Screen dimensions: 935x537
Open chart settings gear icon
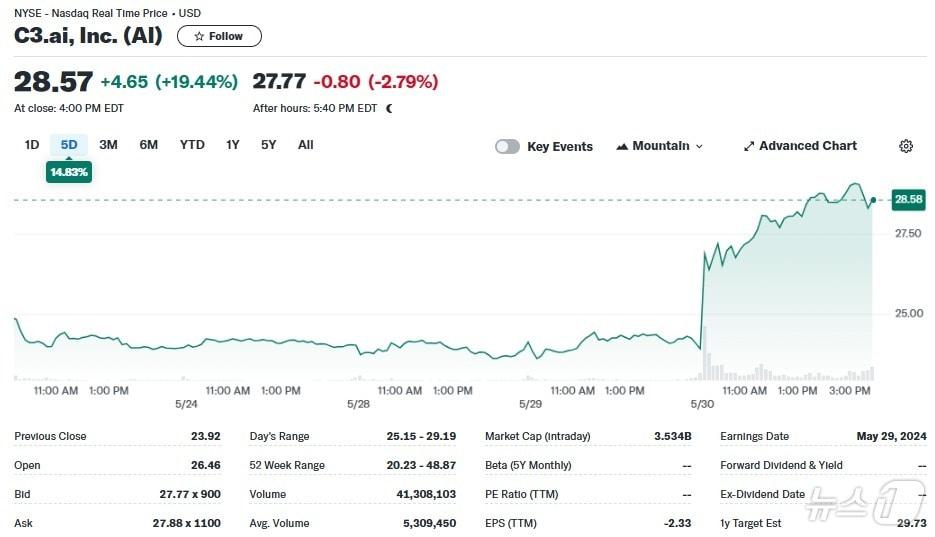click(906, 146)
